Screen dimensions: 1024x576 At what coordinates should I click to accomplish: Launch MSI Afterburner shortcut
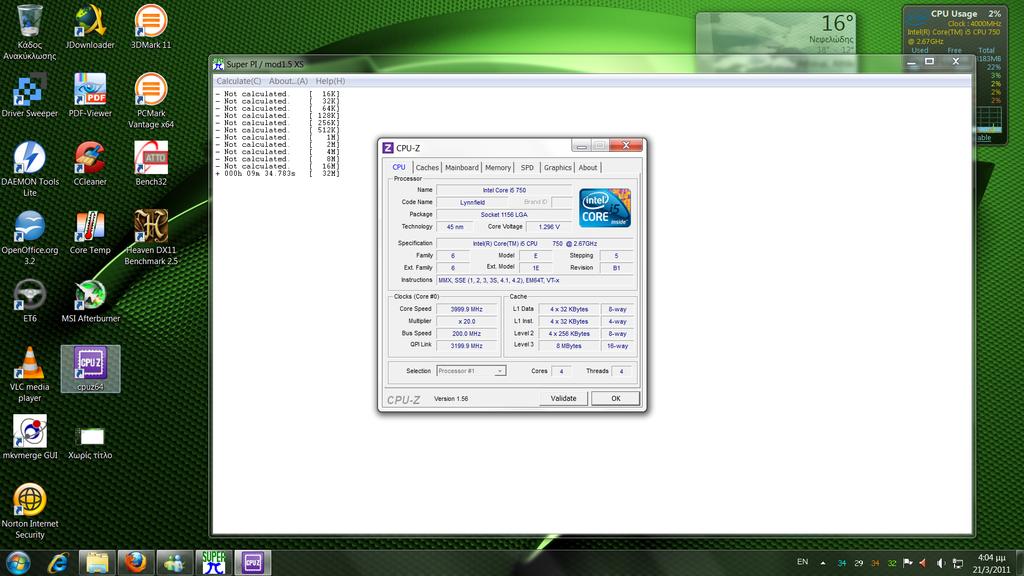(90, 300)
